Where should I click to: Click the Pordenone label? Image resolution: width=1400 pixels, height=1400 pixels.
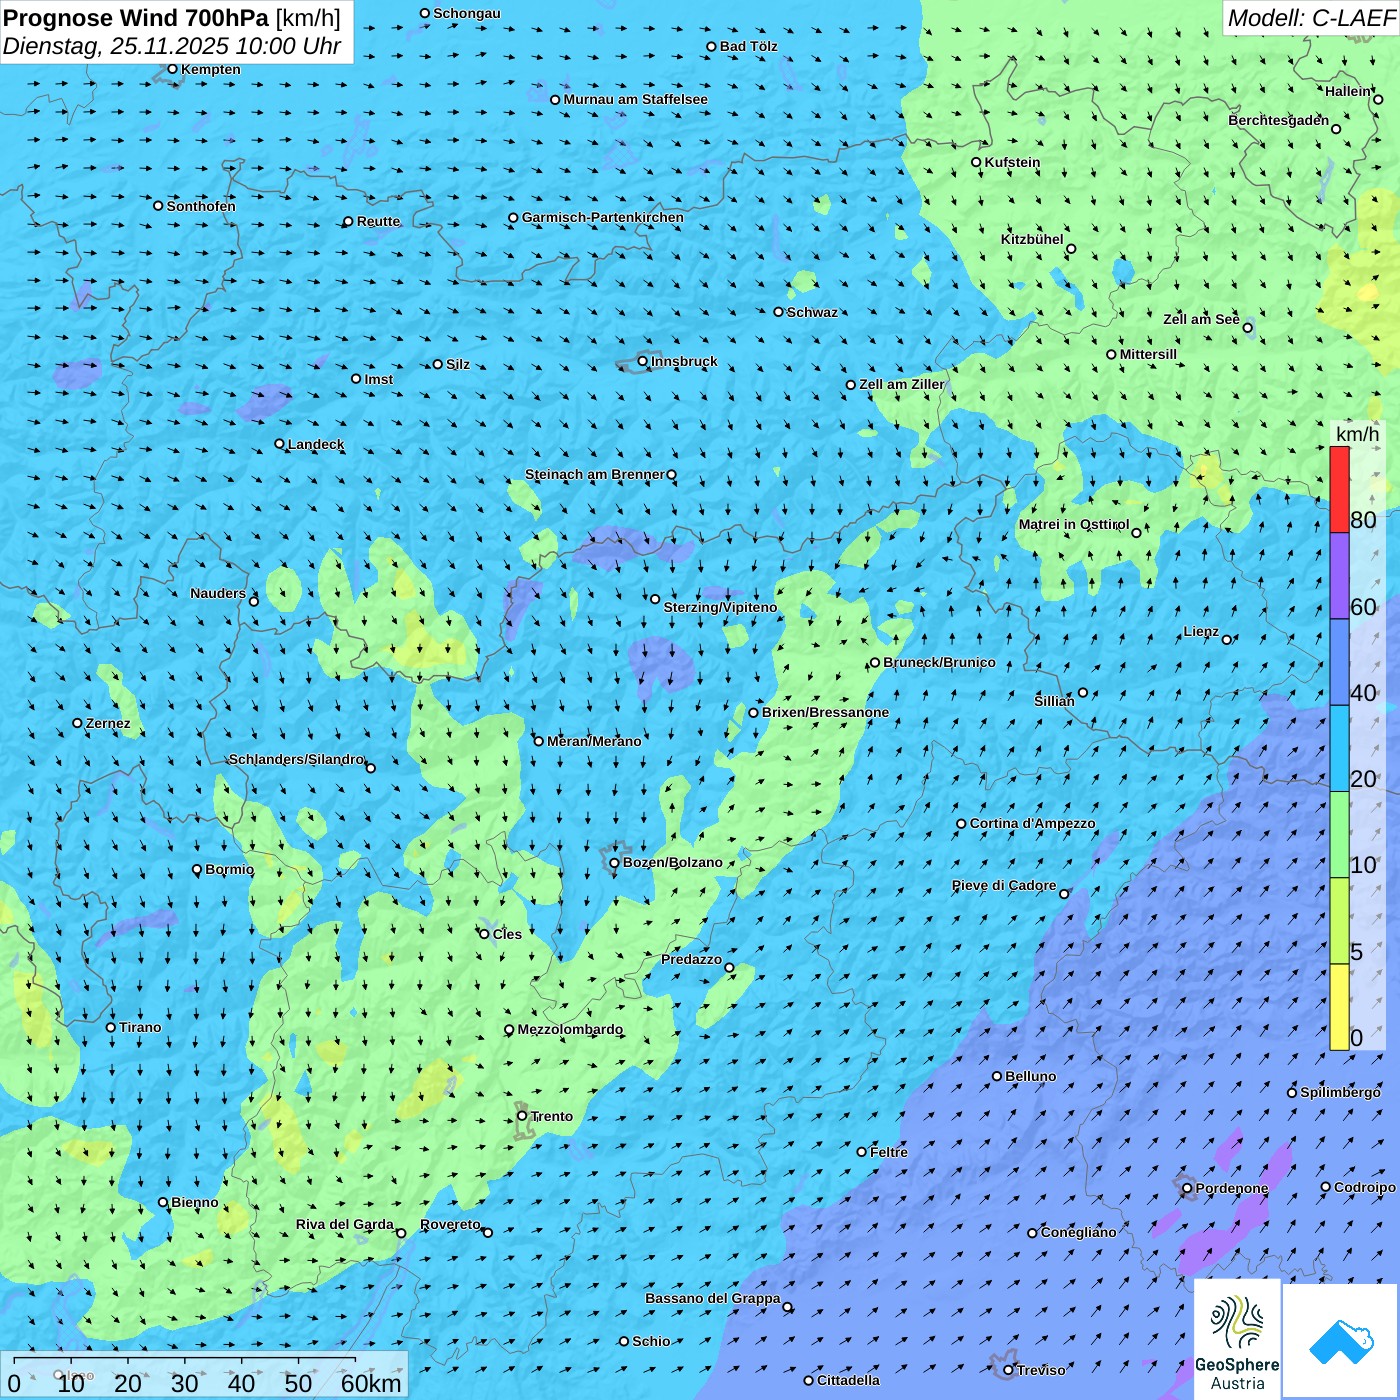1232,1188
